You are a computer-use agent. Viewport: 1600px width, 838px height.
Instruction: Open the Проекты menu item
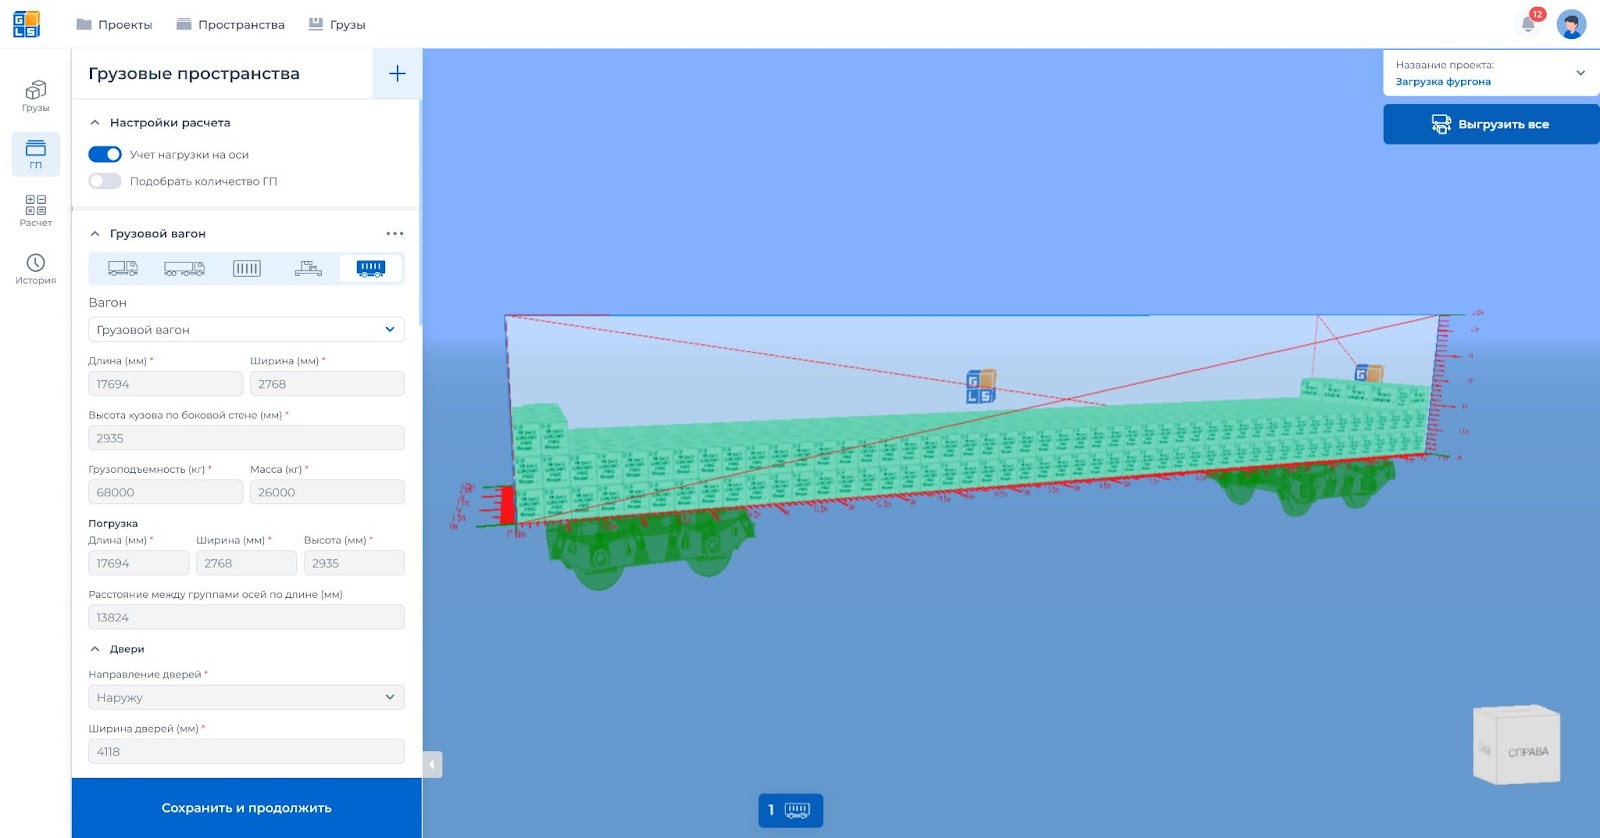pyautogui.click(x=114, y=24)
